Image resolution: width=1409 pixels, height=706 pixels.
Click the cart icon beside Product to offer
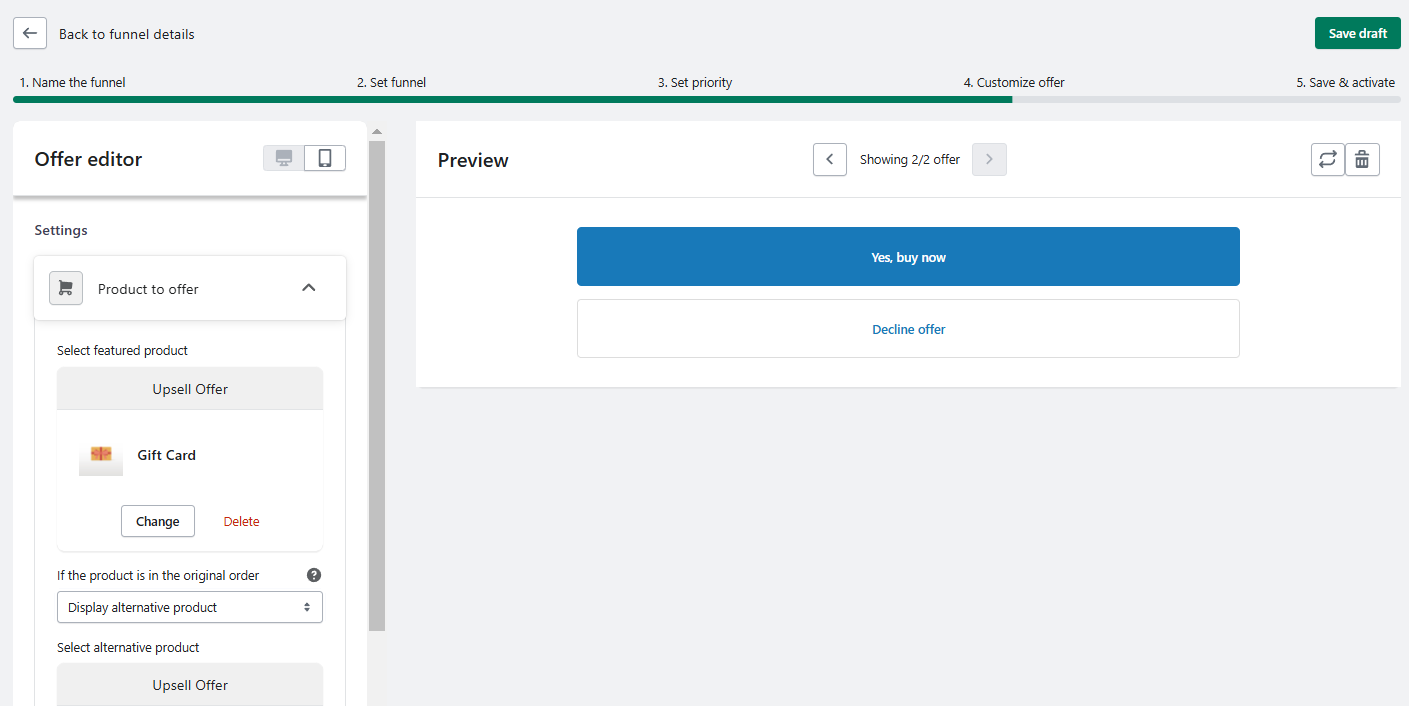(66, 288)
